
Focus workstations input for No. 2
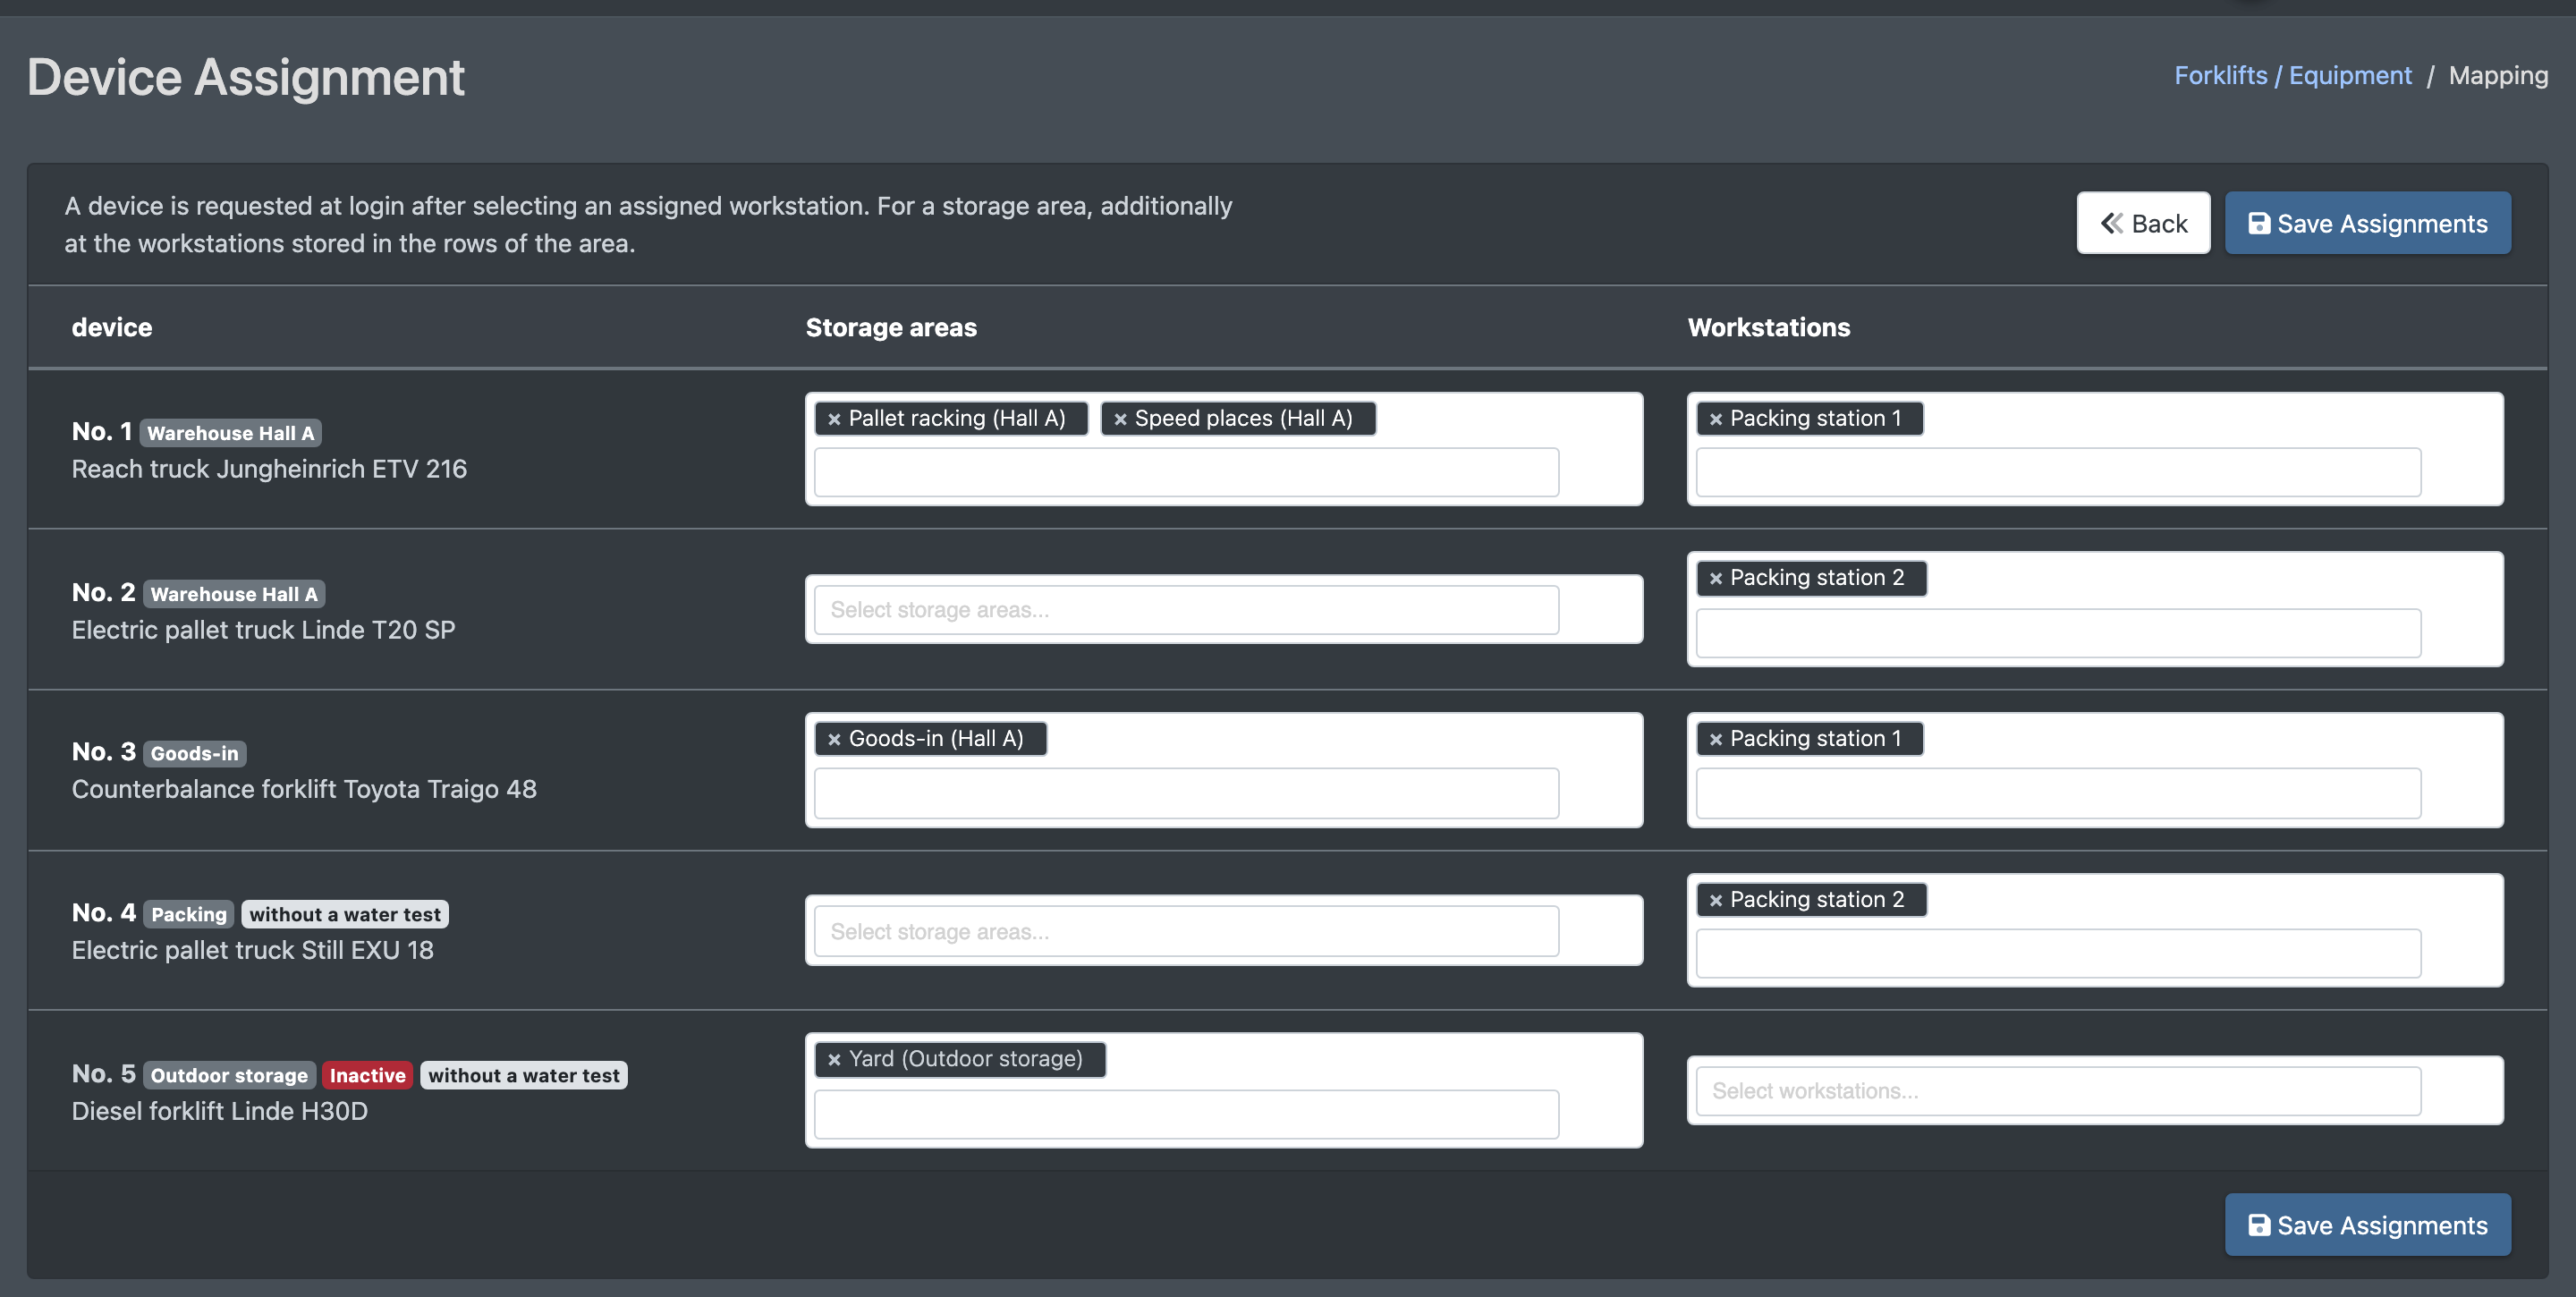coord(2058,633)
